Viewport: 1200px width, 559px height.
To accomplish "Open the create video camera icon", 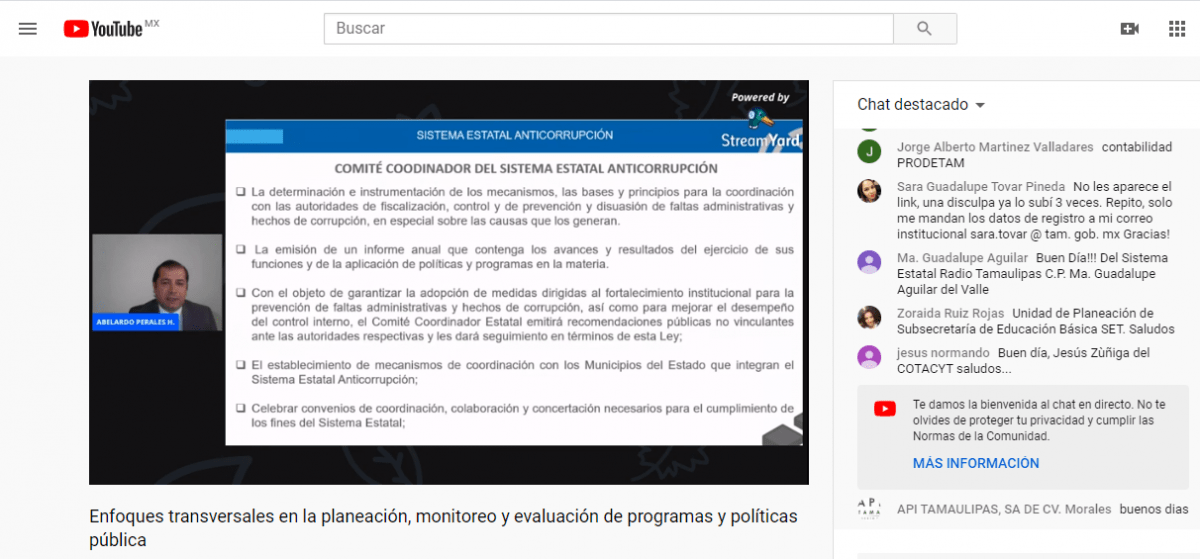I will click(x=1129, y=29).
